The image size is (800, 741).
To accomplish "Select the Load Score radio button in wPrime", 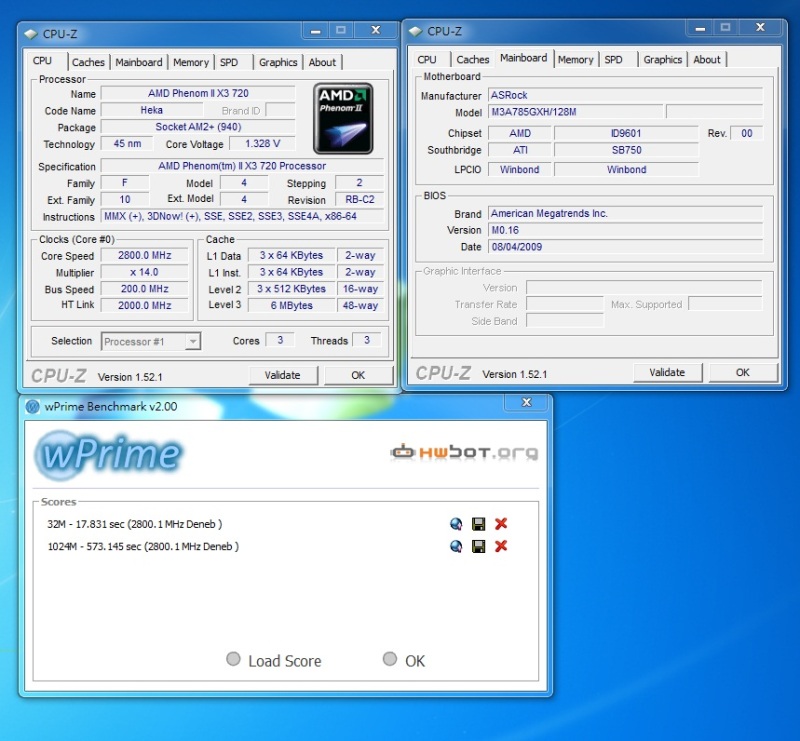I will coord(233,659).
